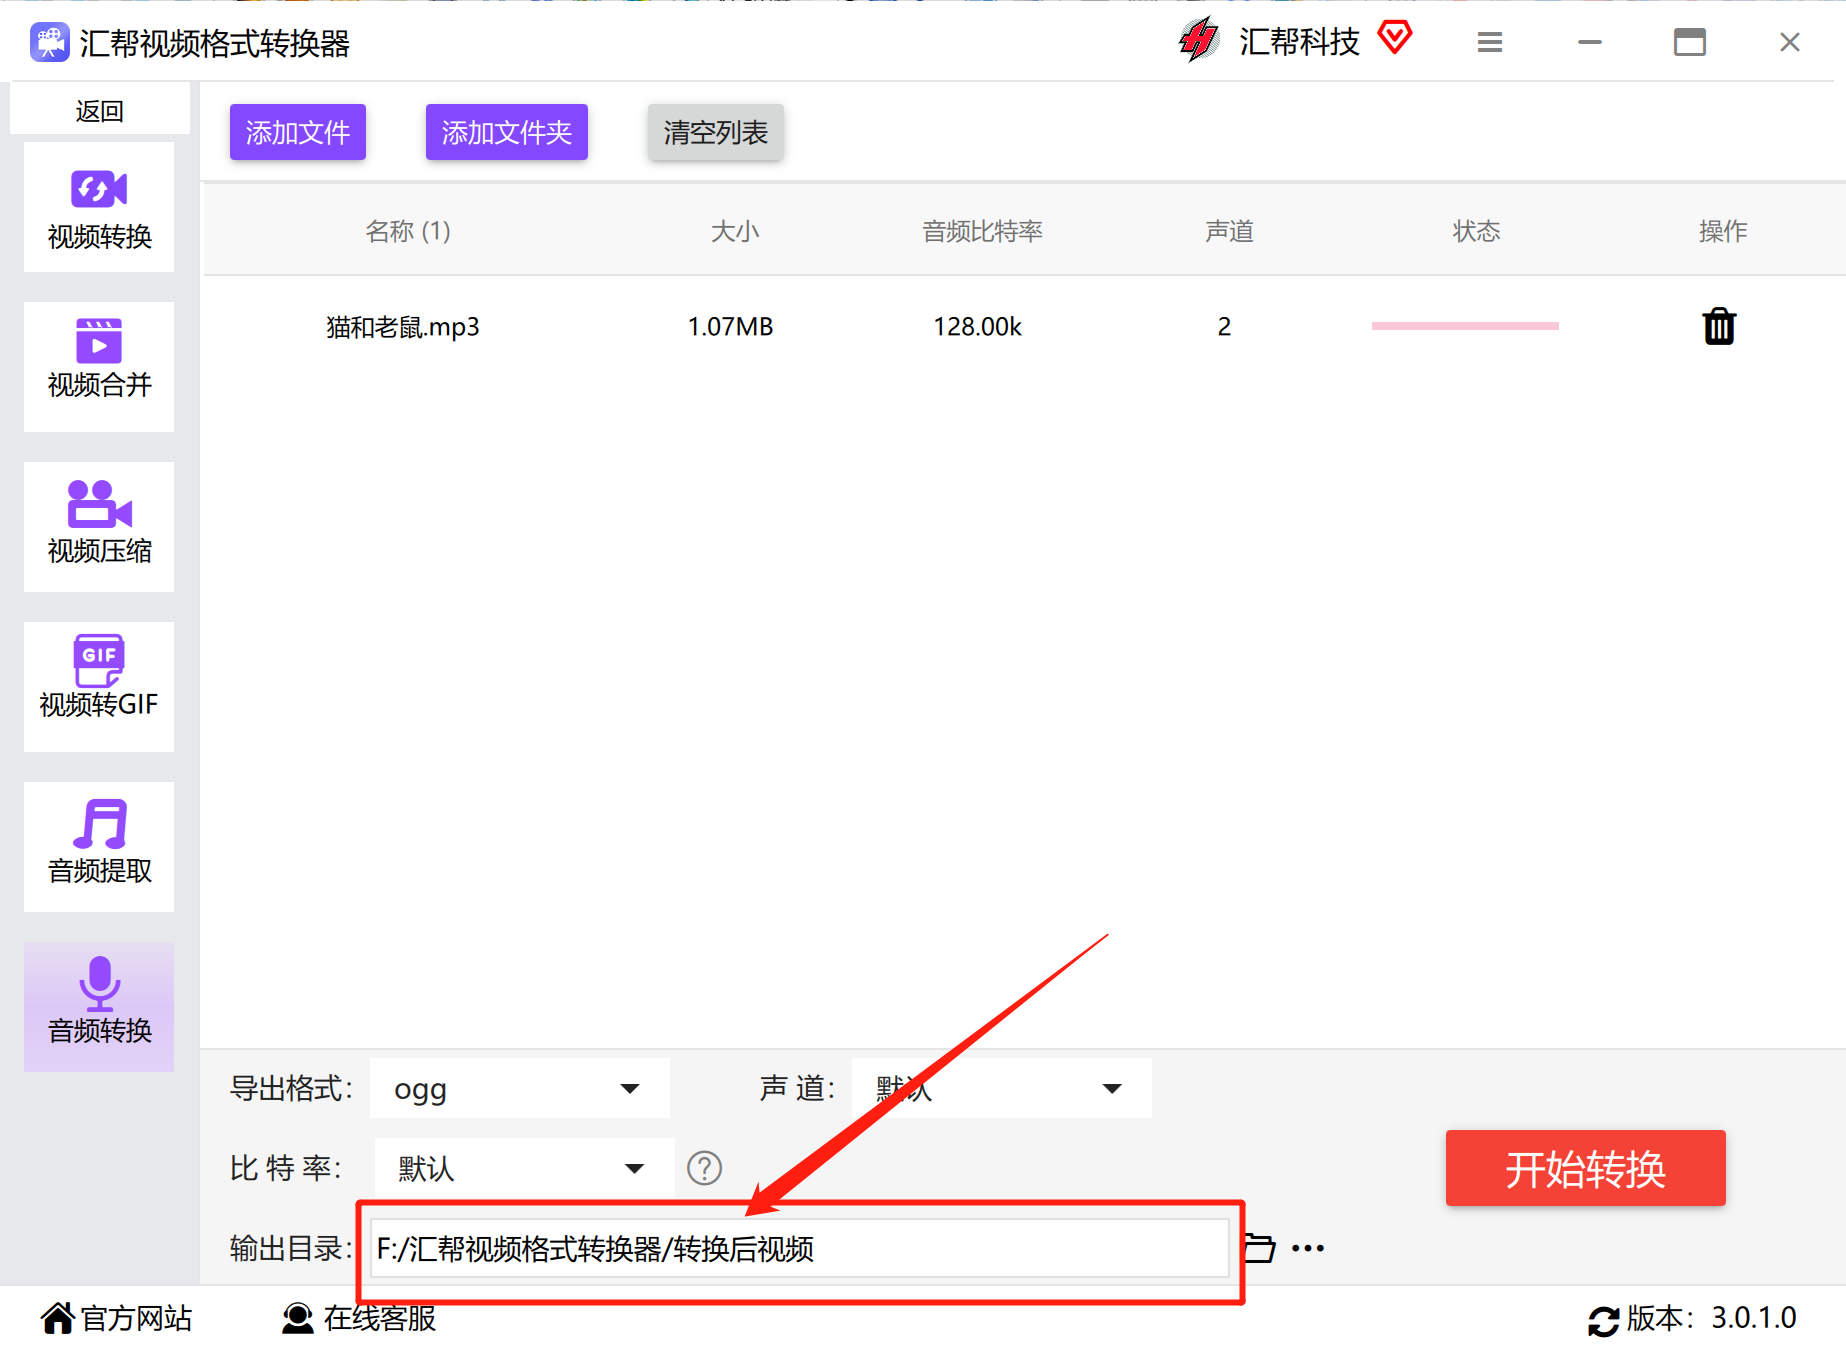Click the 128.00k bitrate value
Viewport: 1846px width, 1352px height.
(x=978, y=327)
